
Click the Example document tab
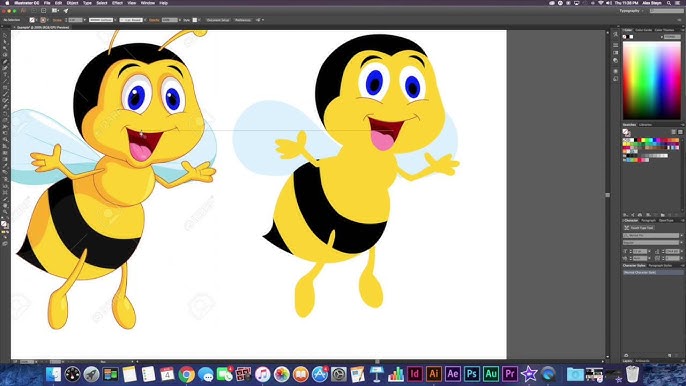42,27
